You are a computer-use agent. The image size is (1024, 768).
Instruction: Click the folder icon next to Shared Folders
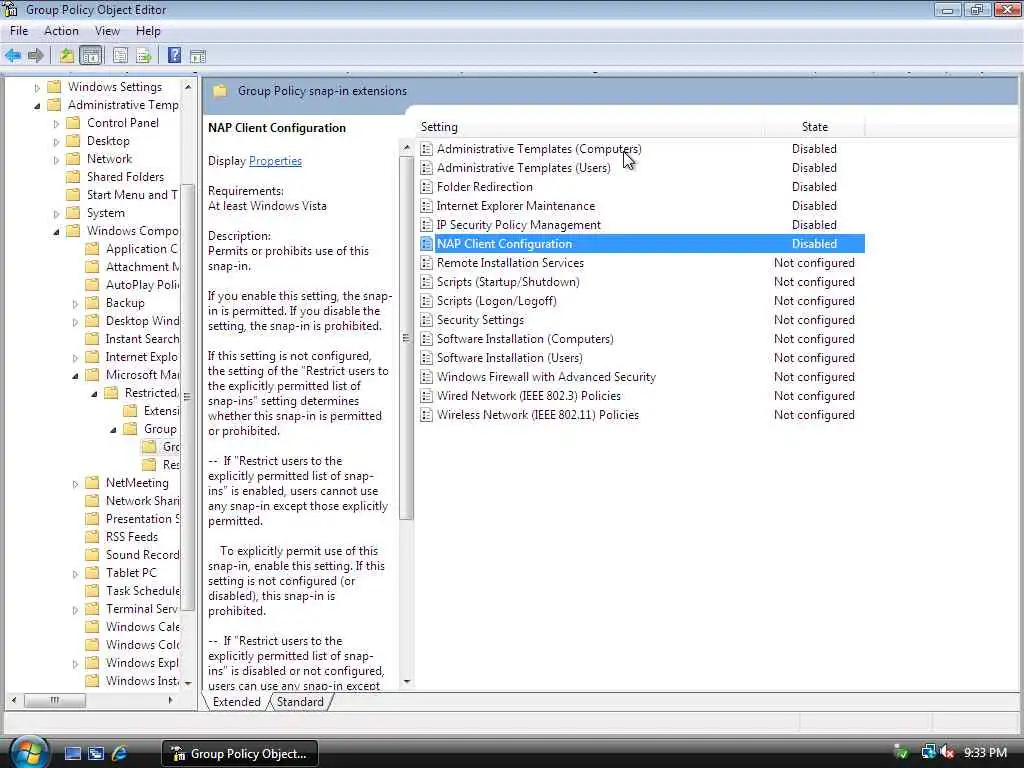[73, 177]
